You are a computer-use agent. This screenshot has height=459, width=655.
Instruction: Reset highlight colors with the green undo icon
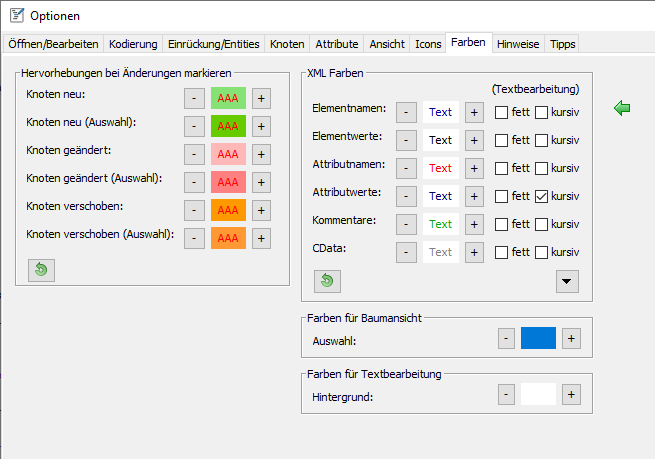(x=42, y=270)
